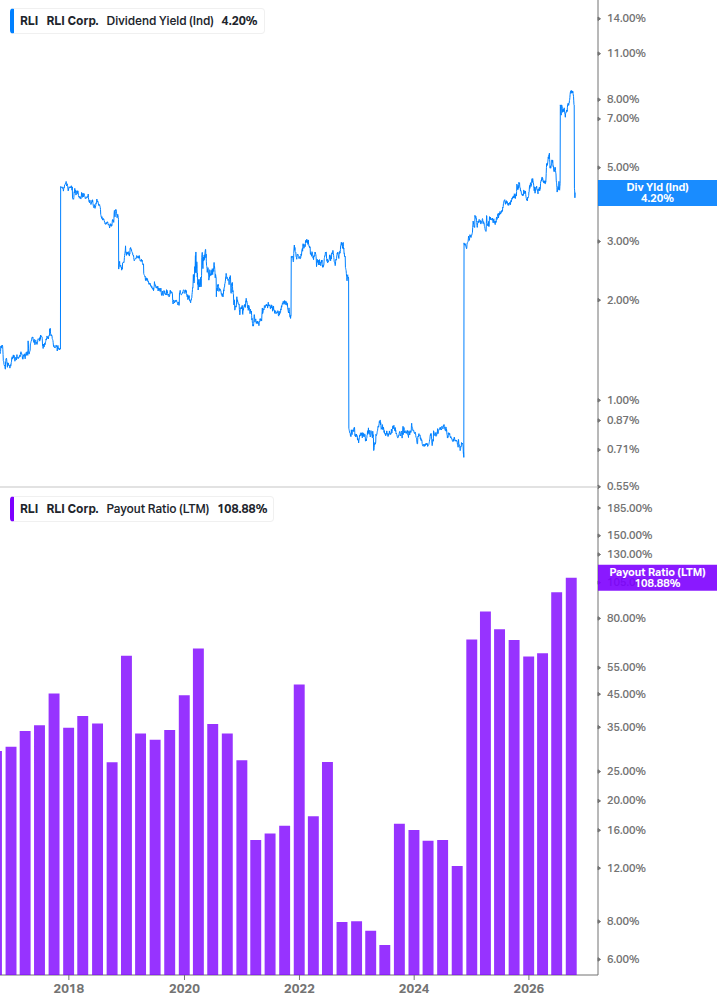The image size is (717, 1005).
Task: Click the 150.00% payout ratio axis label
Action: (629, 535)
